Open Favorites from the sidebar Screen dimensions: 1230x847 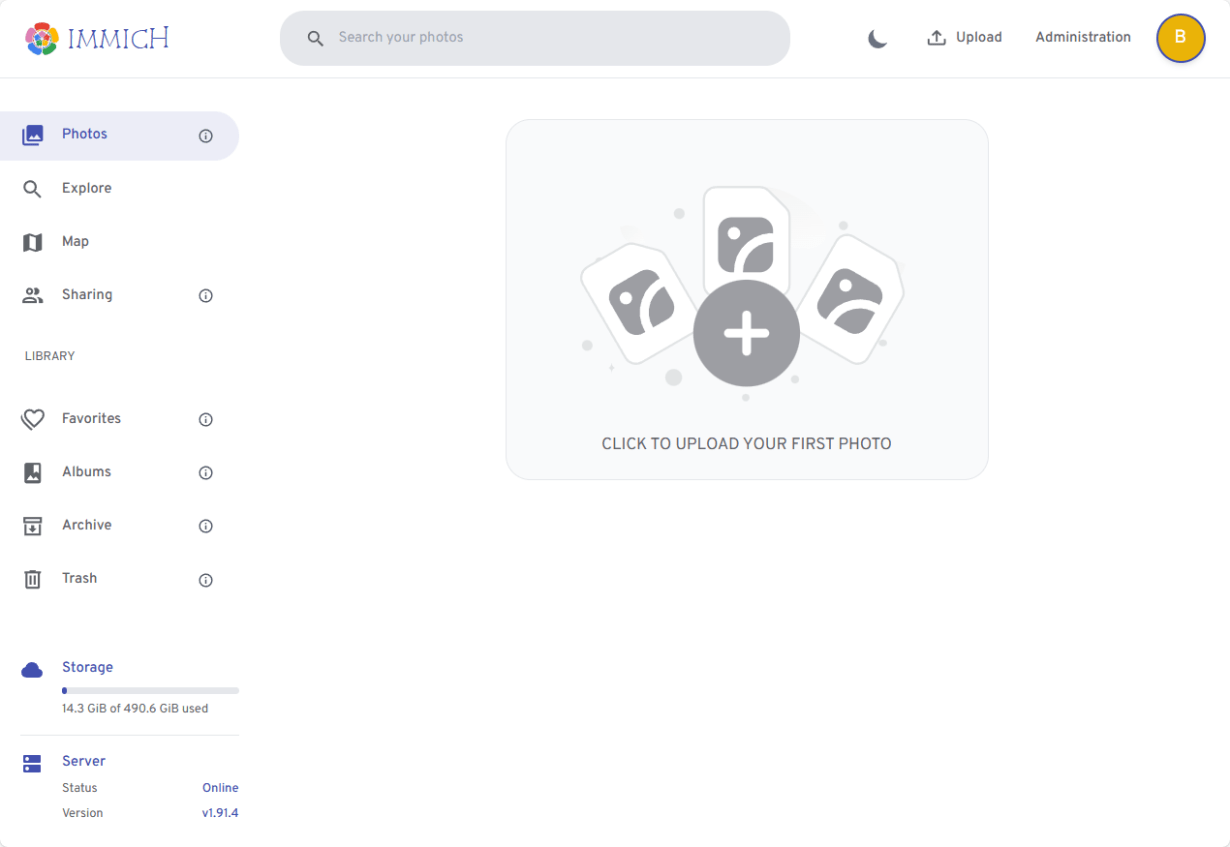click(91, 419)
